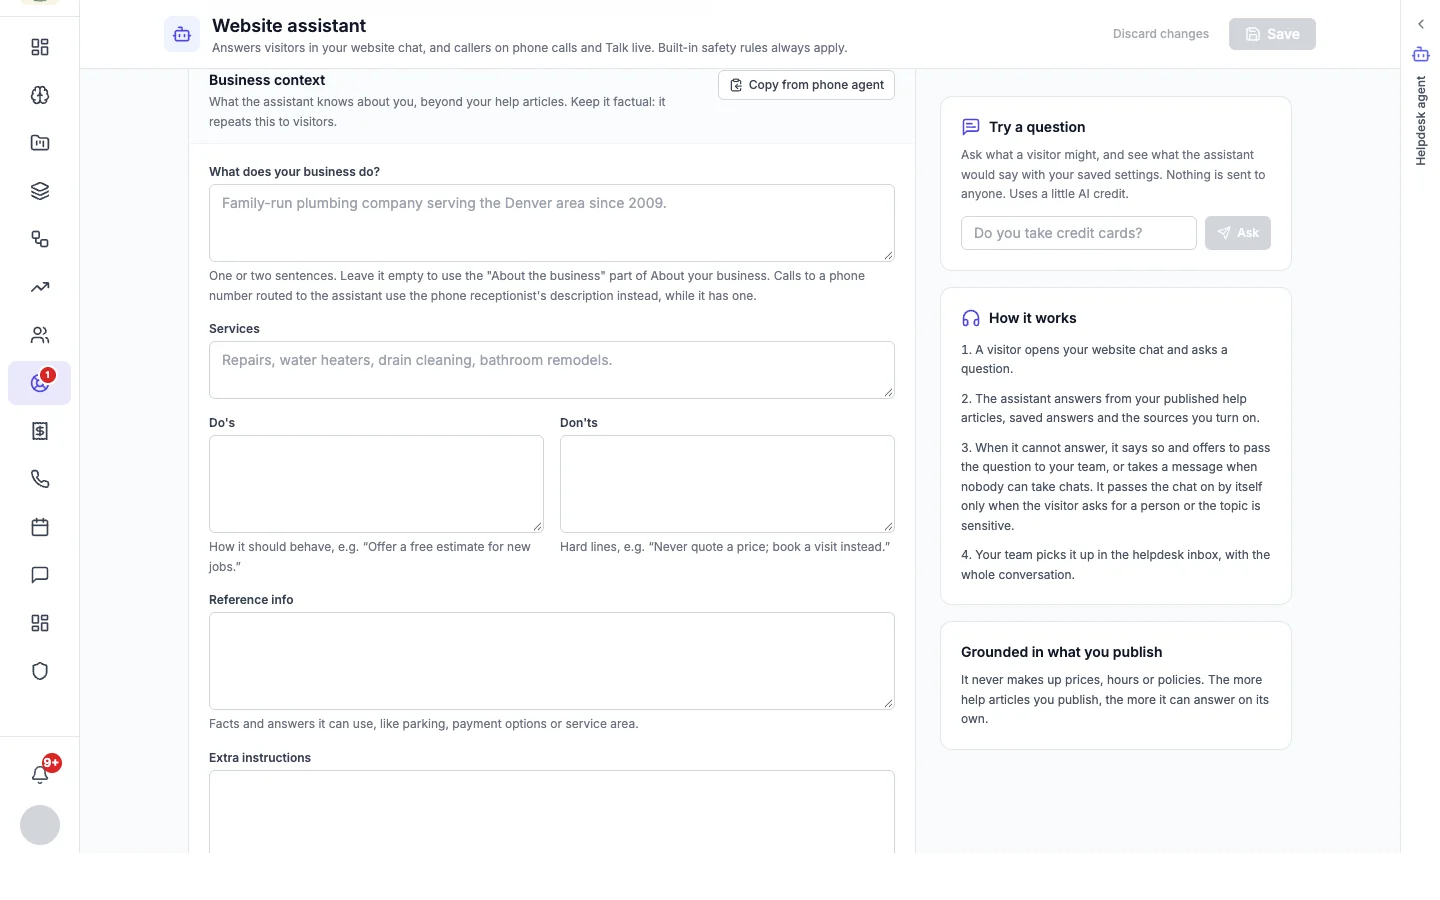Image resolution: width=1440 pixels, height=900 pixels.
Task: Click the Do's text box
Action: [376, 484]
